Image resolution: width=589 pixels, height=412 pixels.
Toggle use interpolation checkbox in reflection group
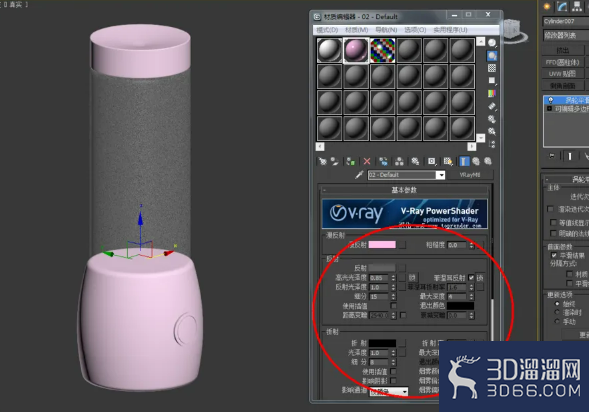393,306
